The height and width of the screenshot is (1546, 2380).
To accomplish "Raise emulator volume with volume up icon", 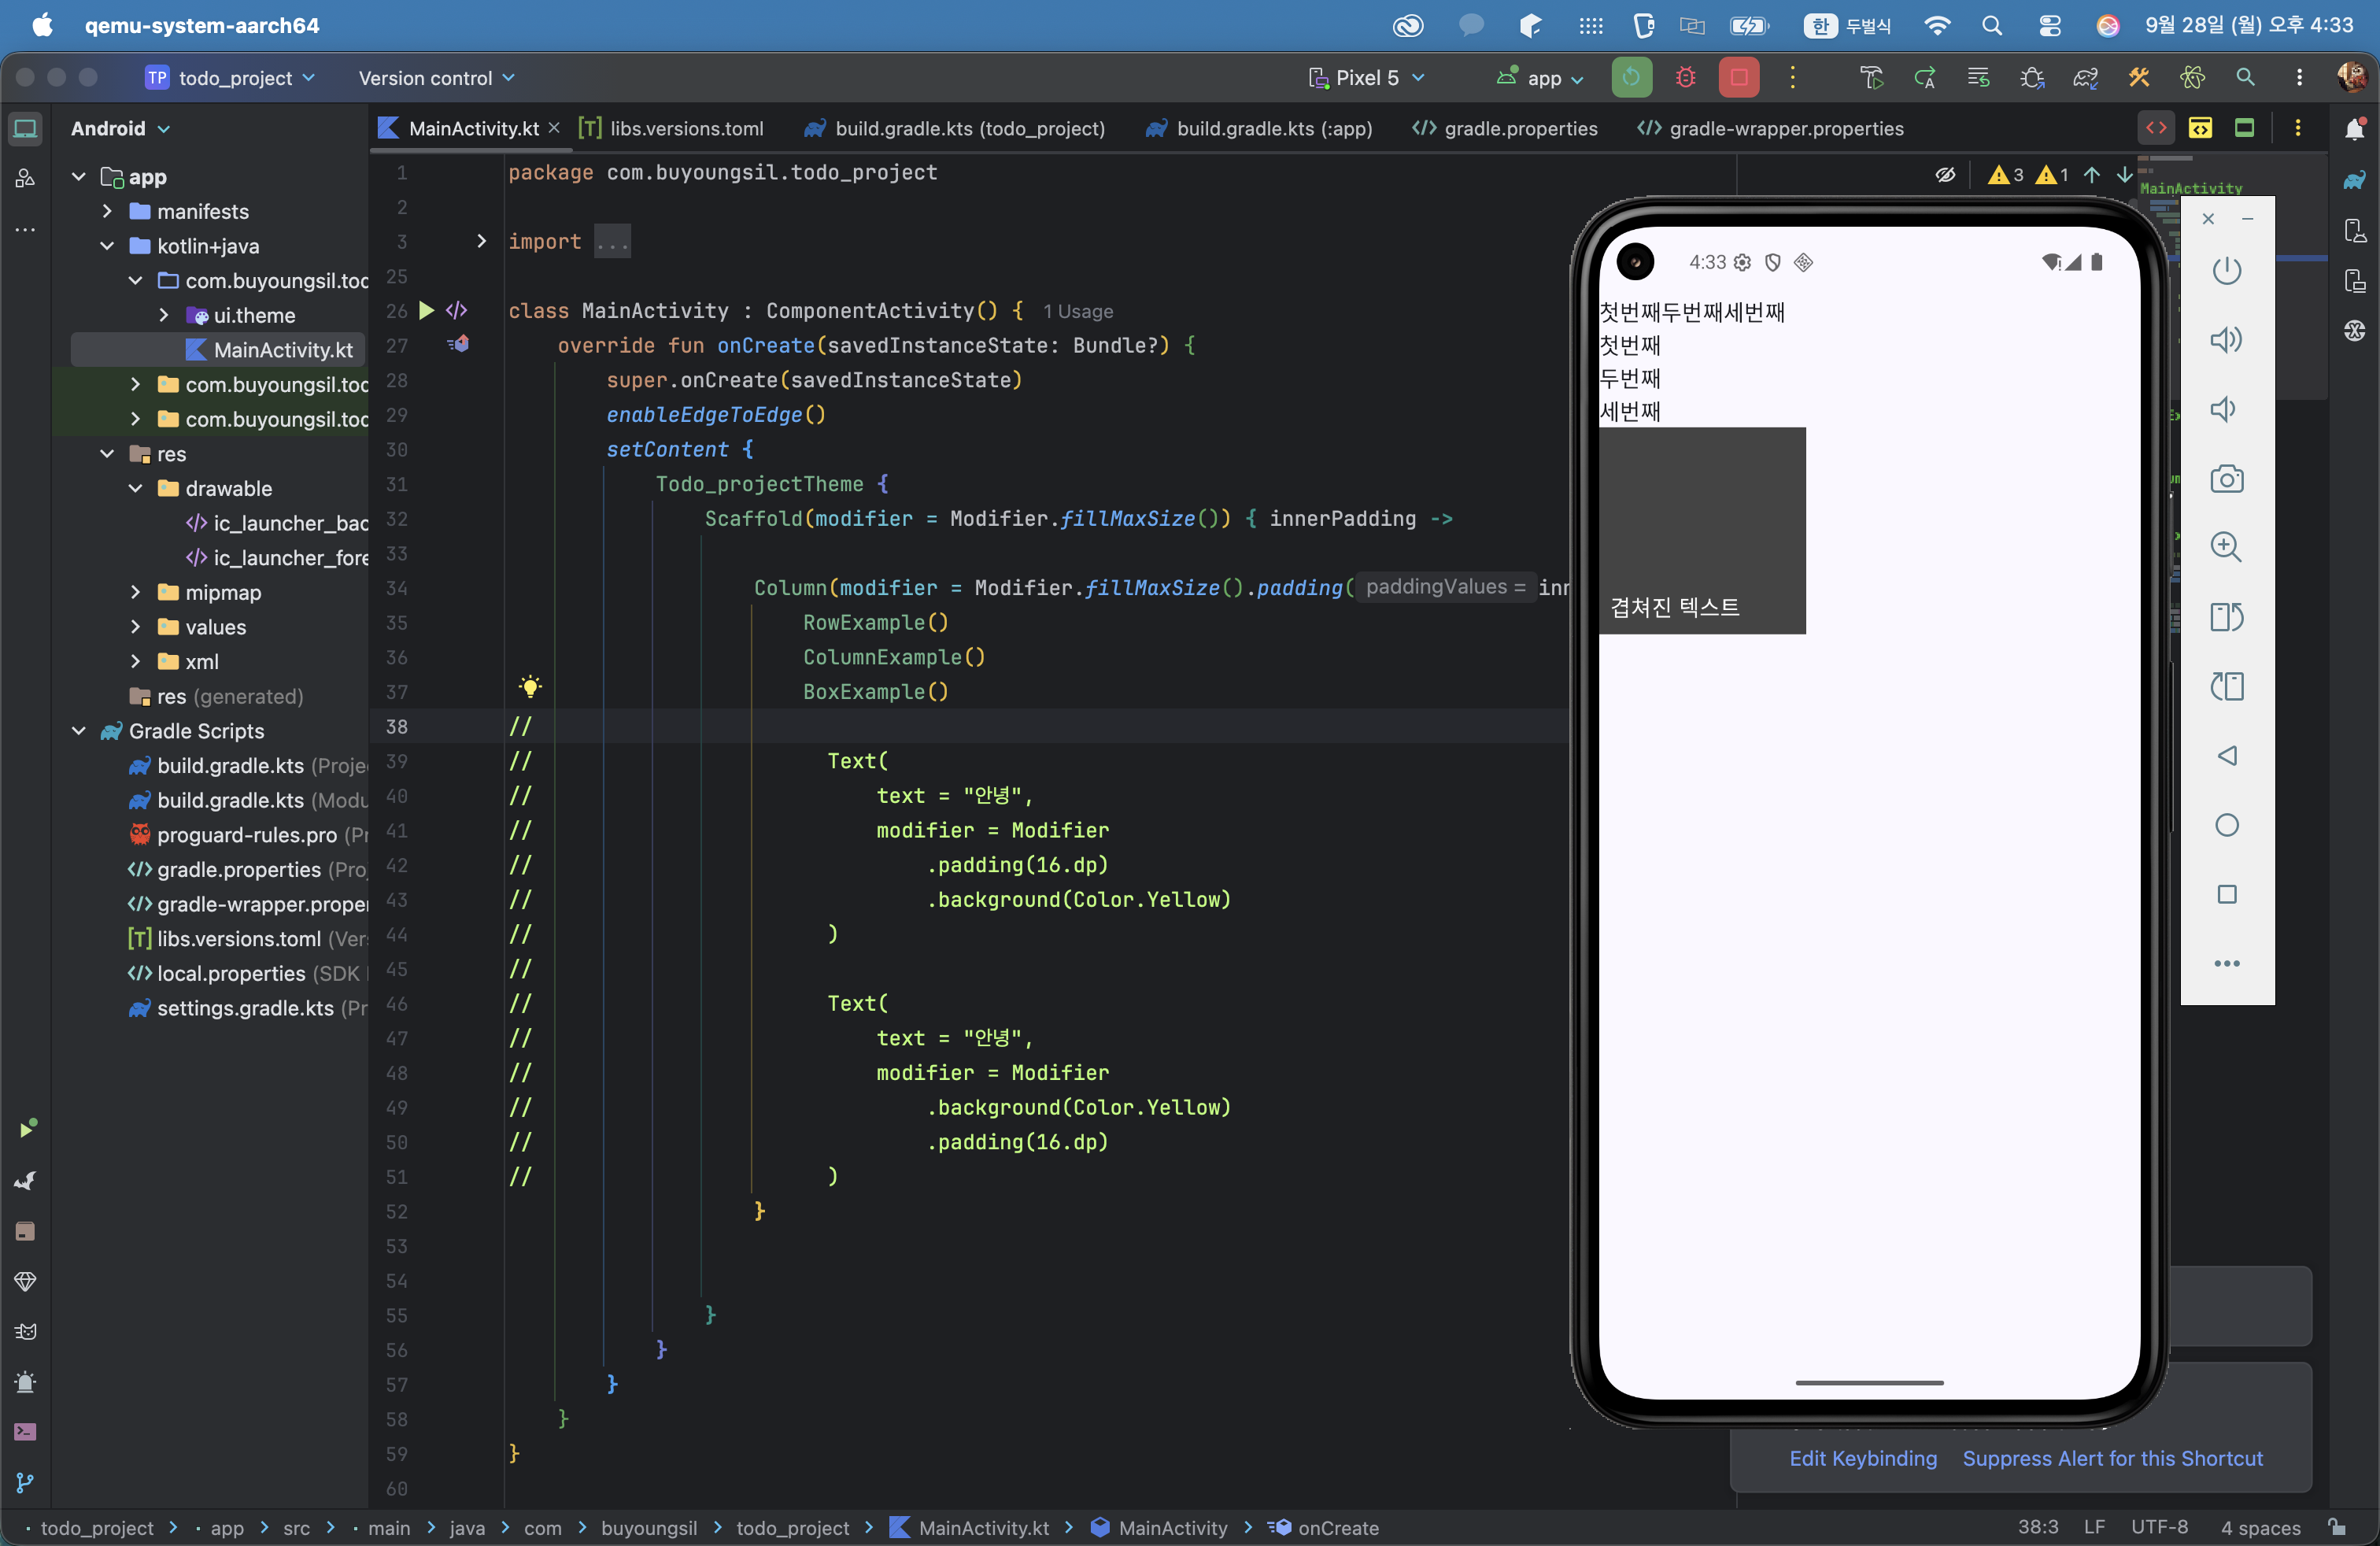I will (2226, 340).
